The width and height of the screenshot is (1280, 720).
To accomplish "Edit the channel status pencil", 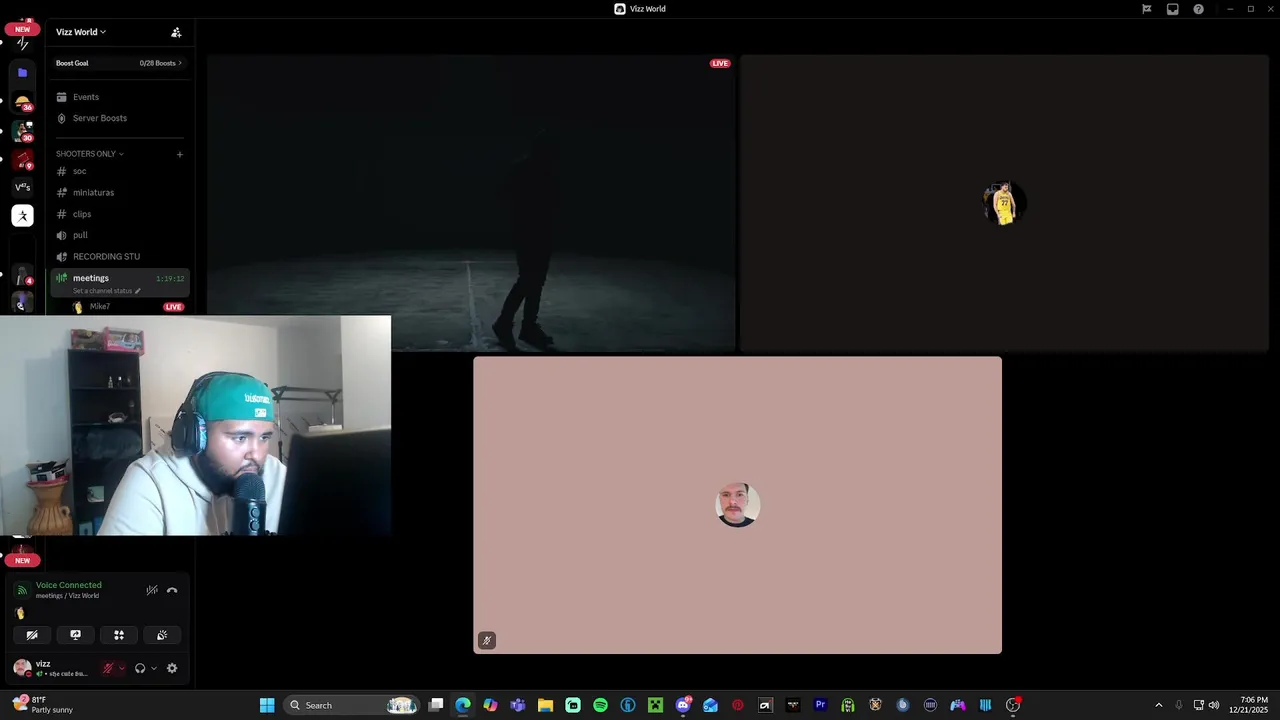I will tap(138, 291).
